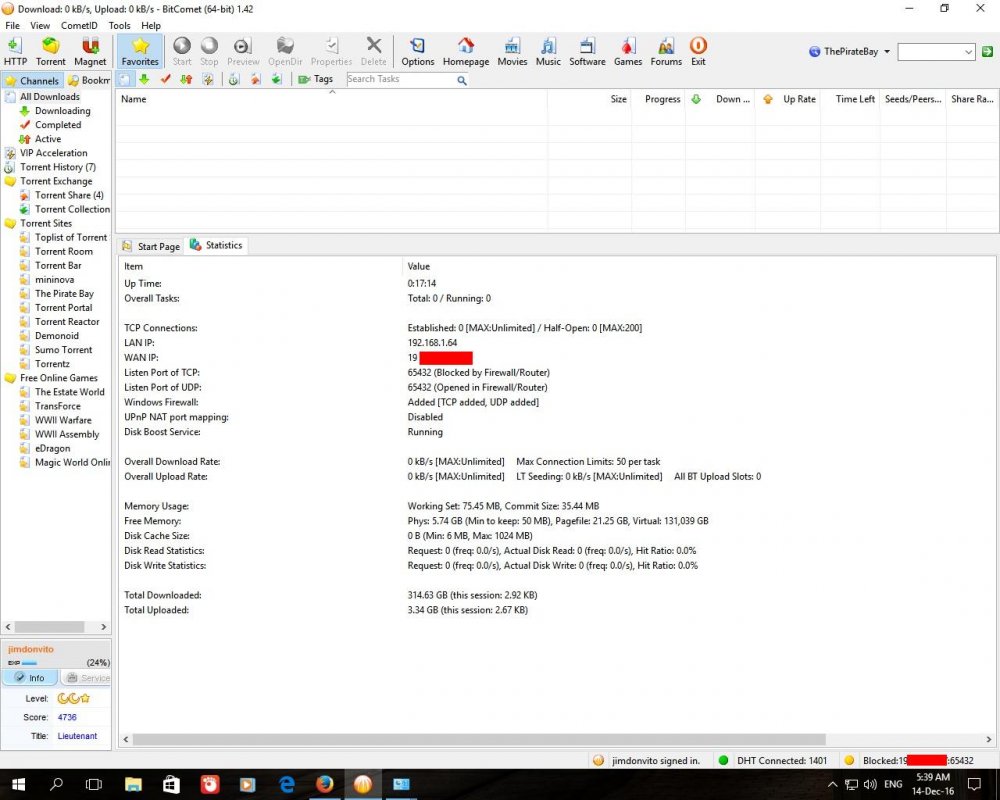
Task: Click inside Search Tasks input field
Action: [401, 79]
